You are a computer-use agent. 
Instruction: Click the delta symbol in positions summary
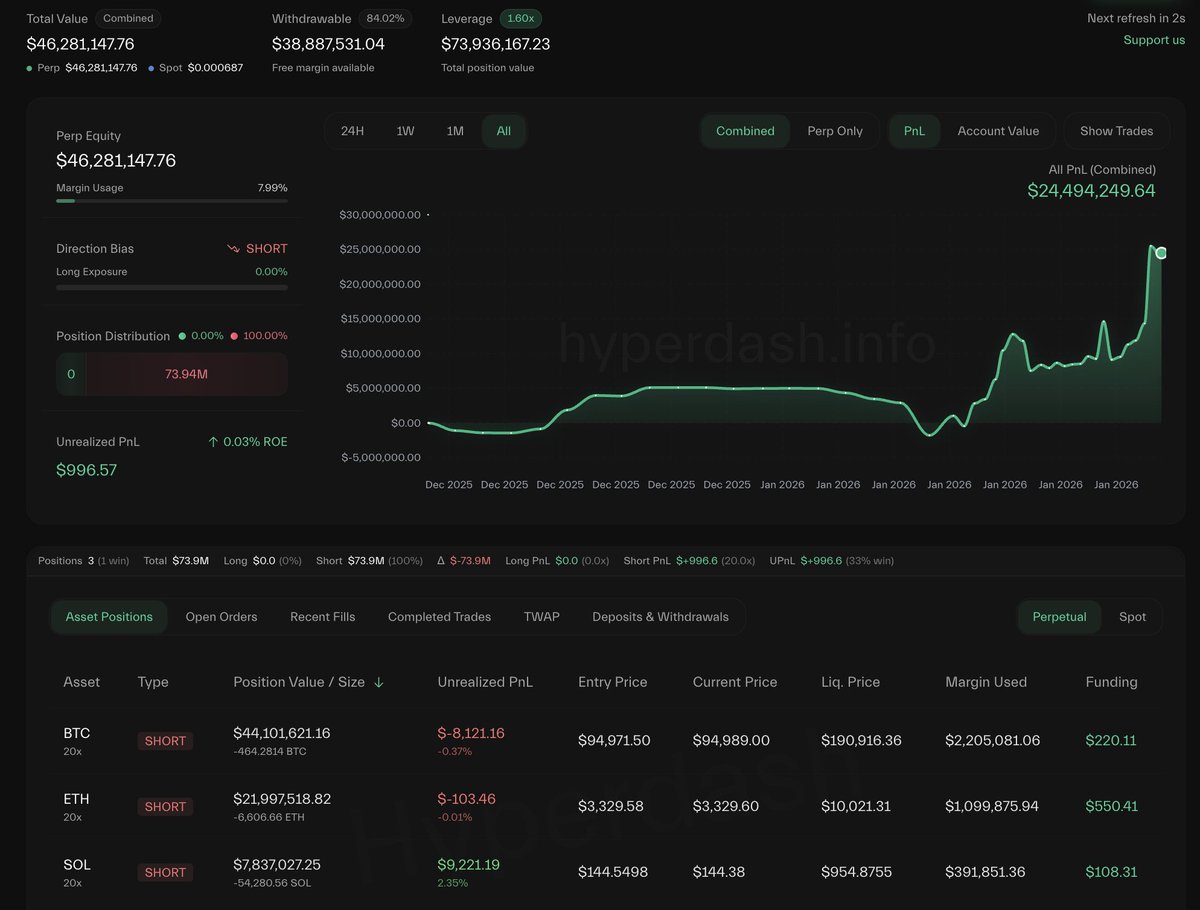click(441, 561)
